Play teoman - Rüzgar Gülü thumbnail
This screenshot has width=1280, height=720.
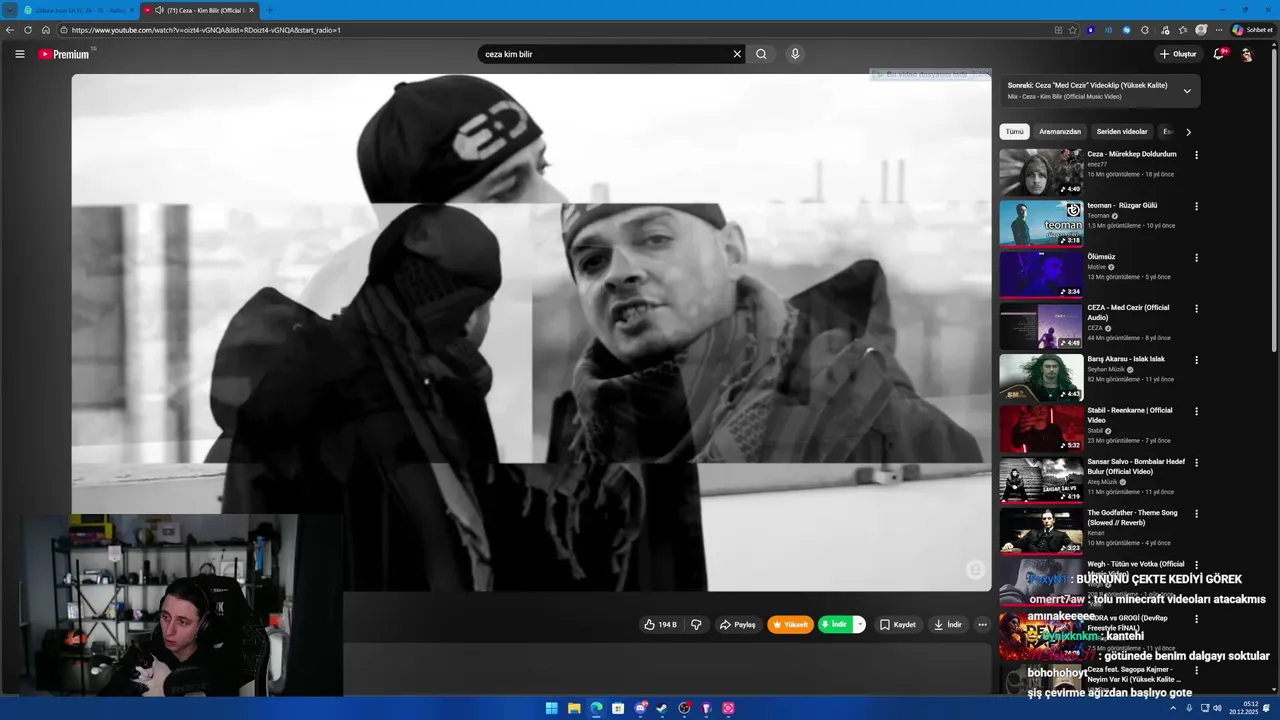tap(1041, 223)
